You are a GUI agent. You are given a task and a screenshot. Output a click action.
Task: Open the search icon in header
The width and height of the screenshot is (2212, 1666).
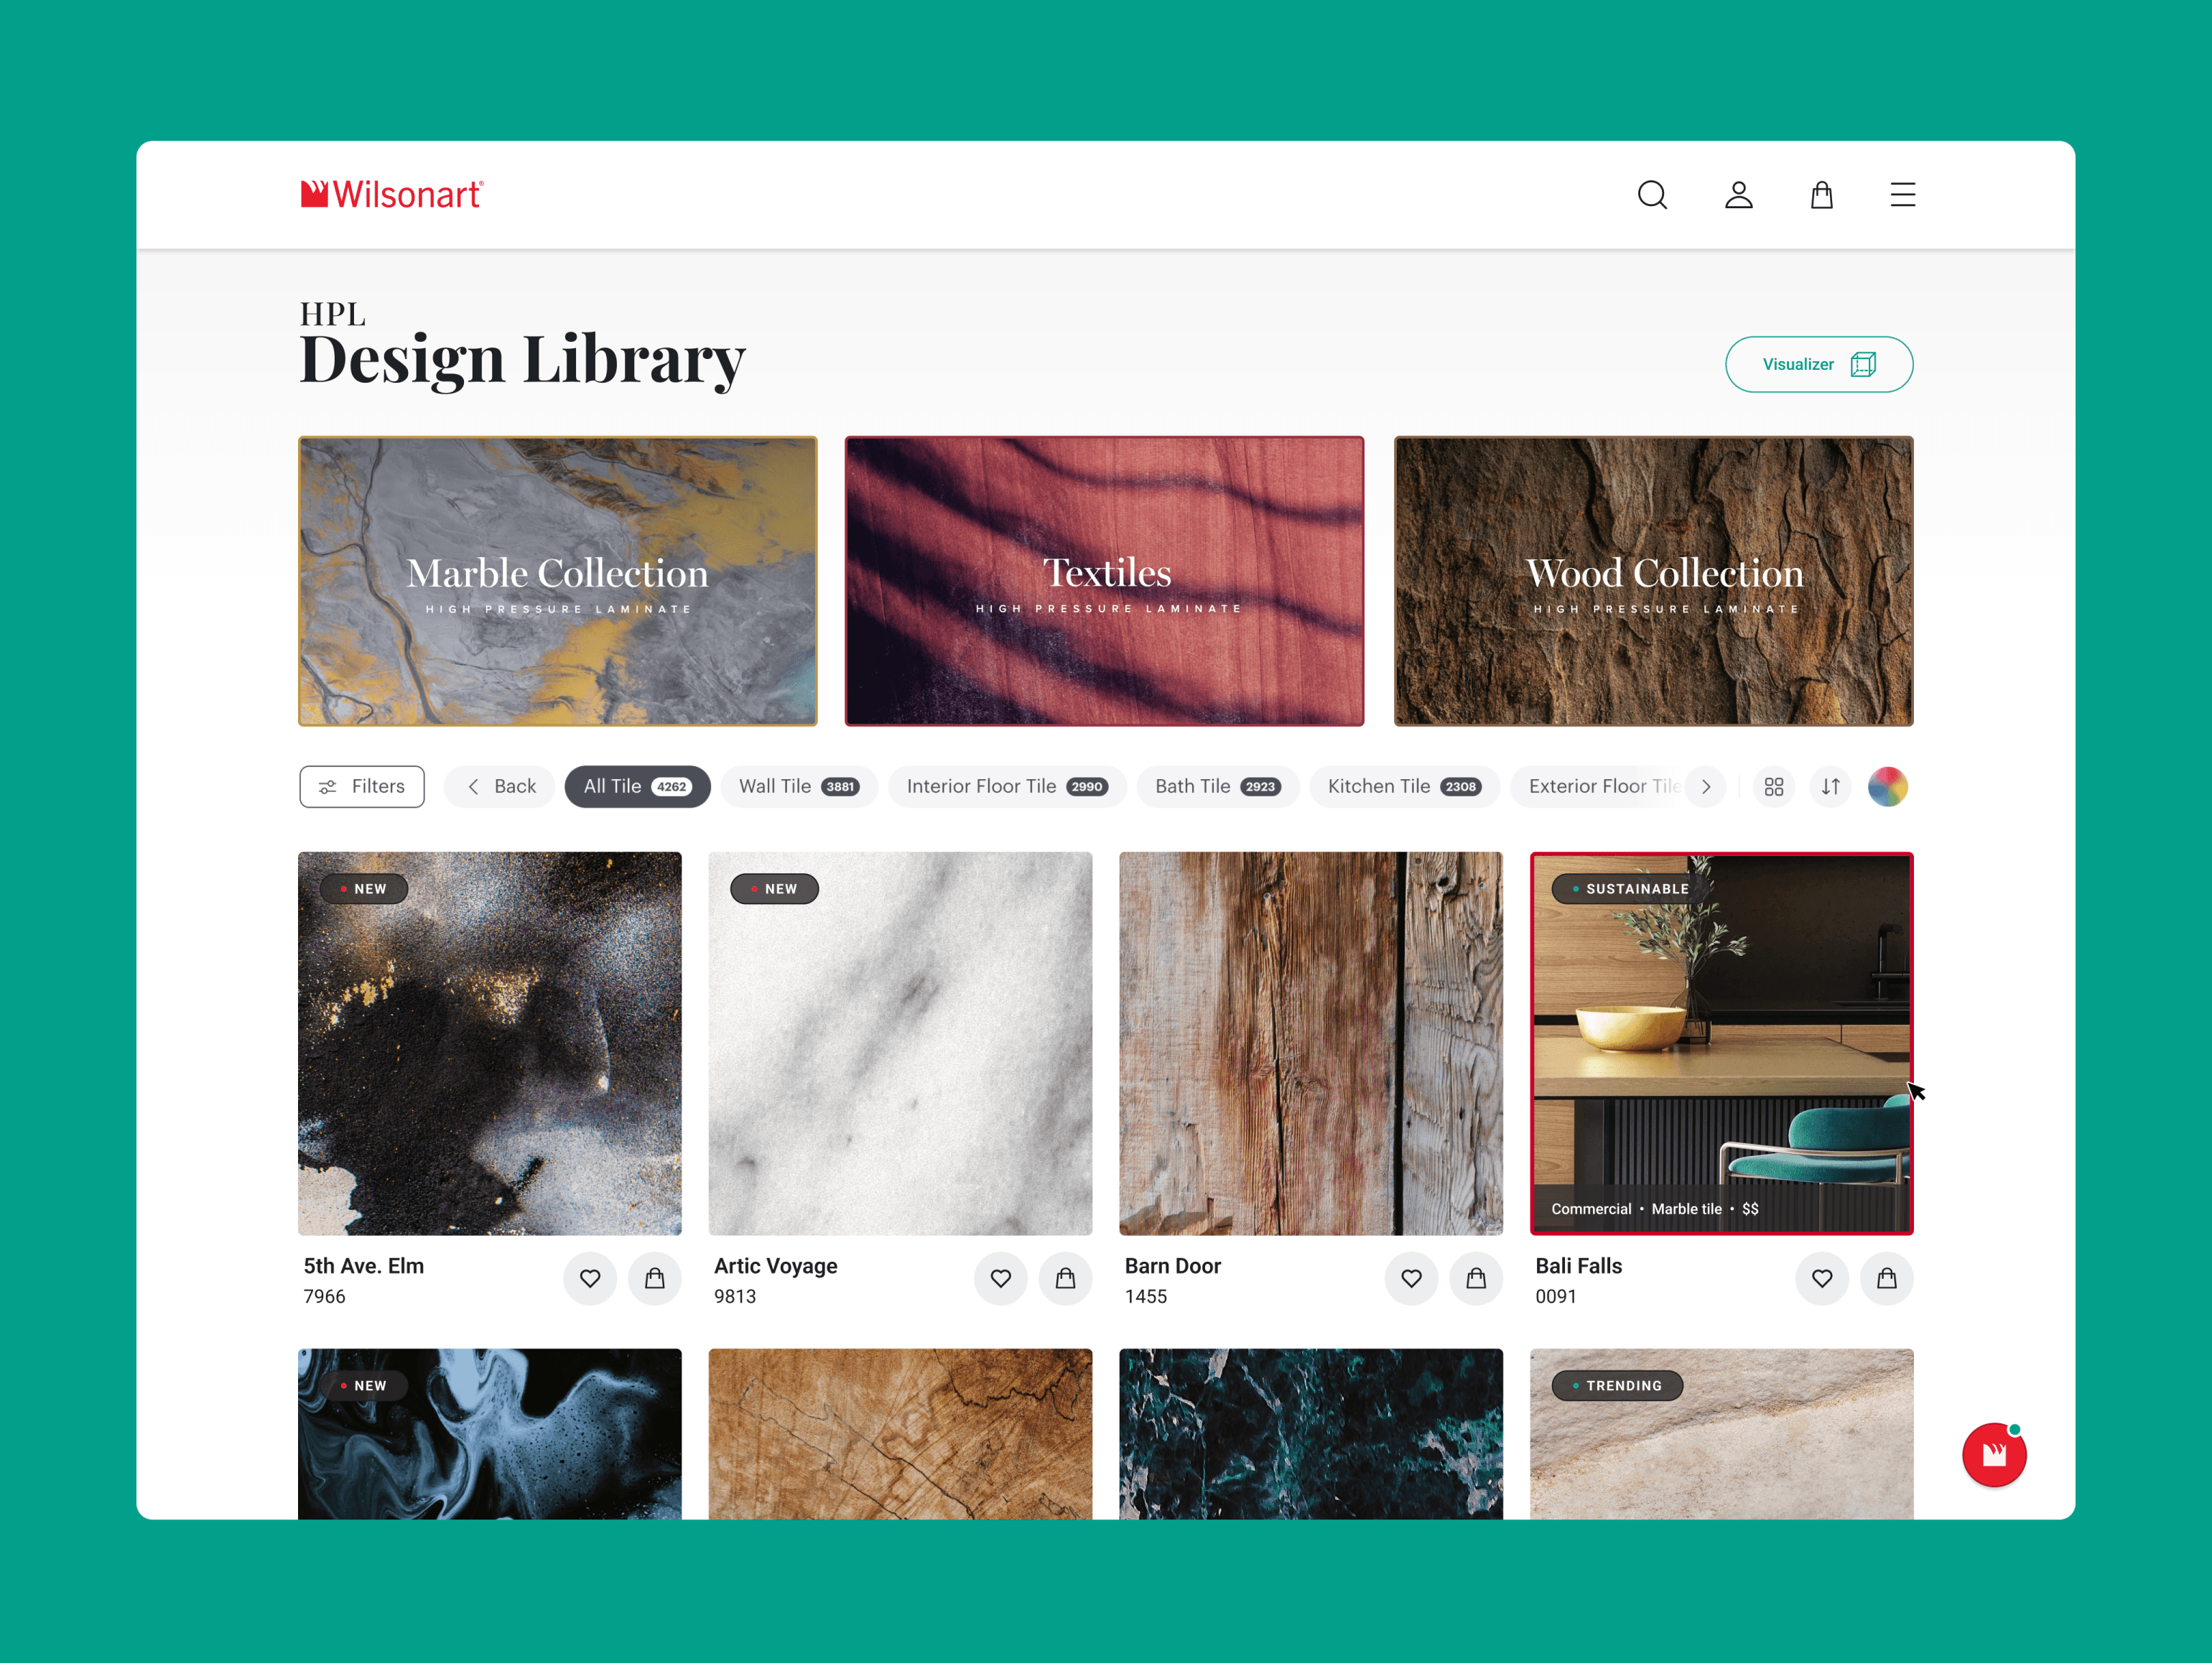pyautogui.click(x=1652, y=195)
